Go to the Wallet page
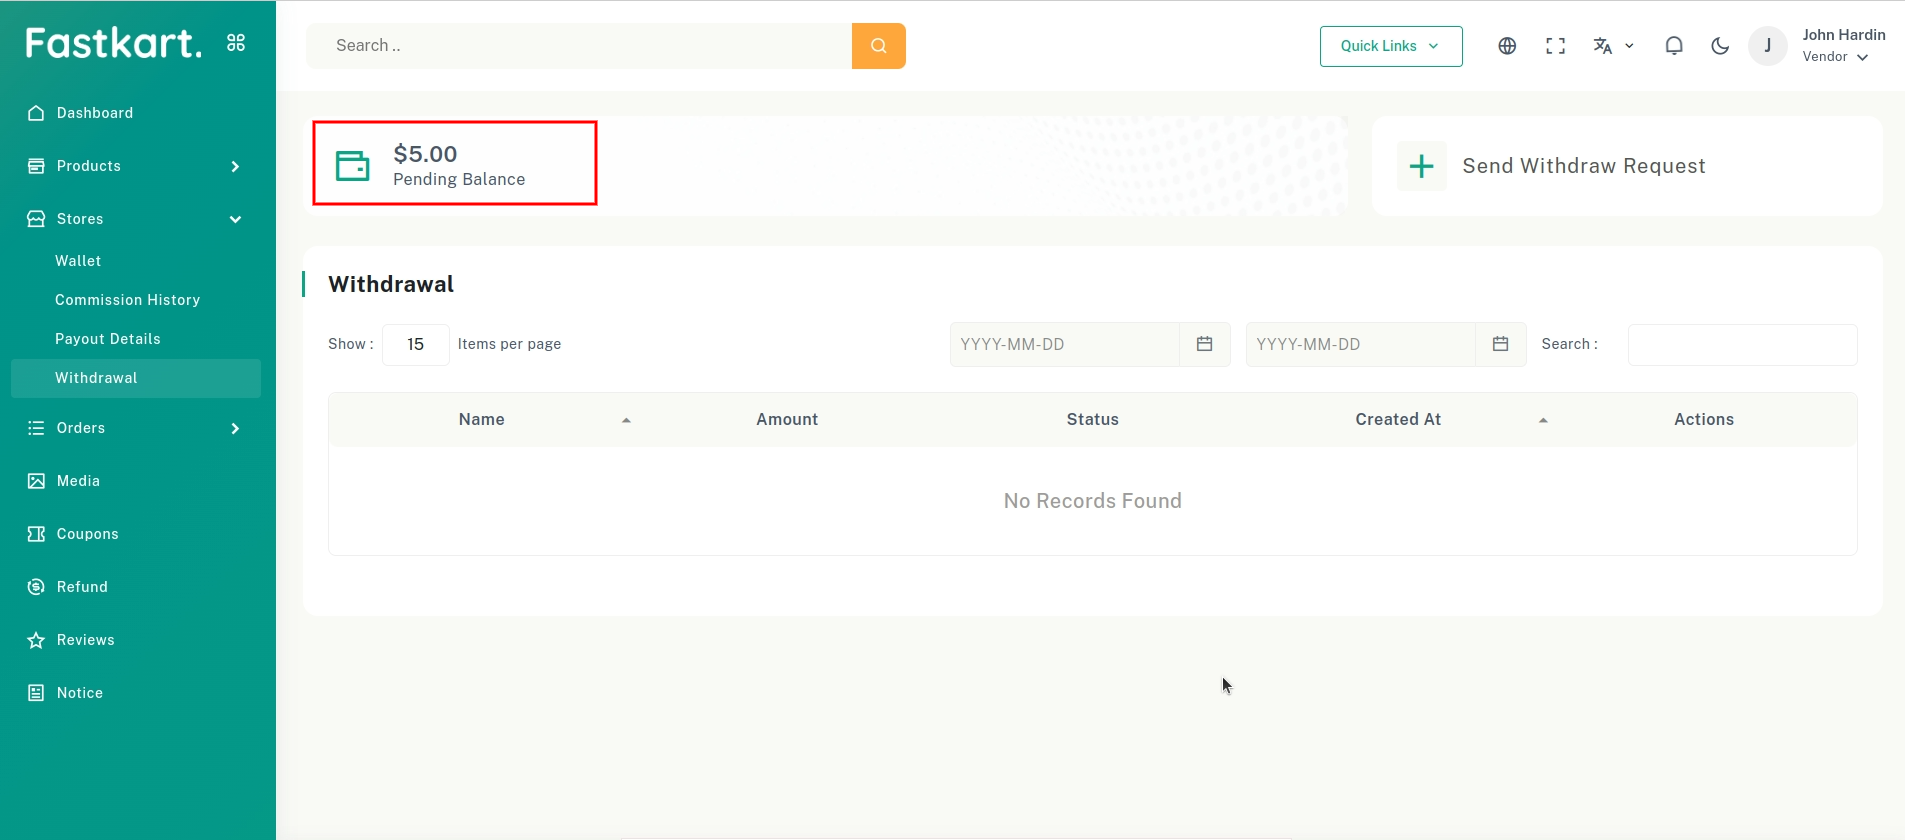The width and height of the screenshot is (1905, 840). point(78,261)
